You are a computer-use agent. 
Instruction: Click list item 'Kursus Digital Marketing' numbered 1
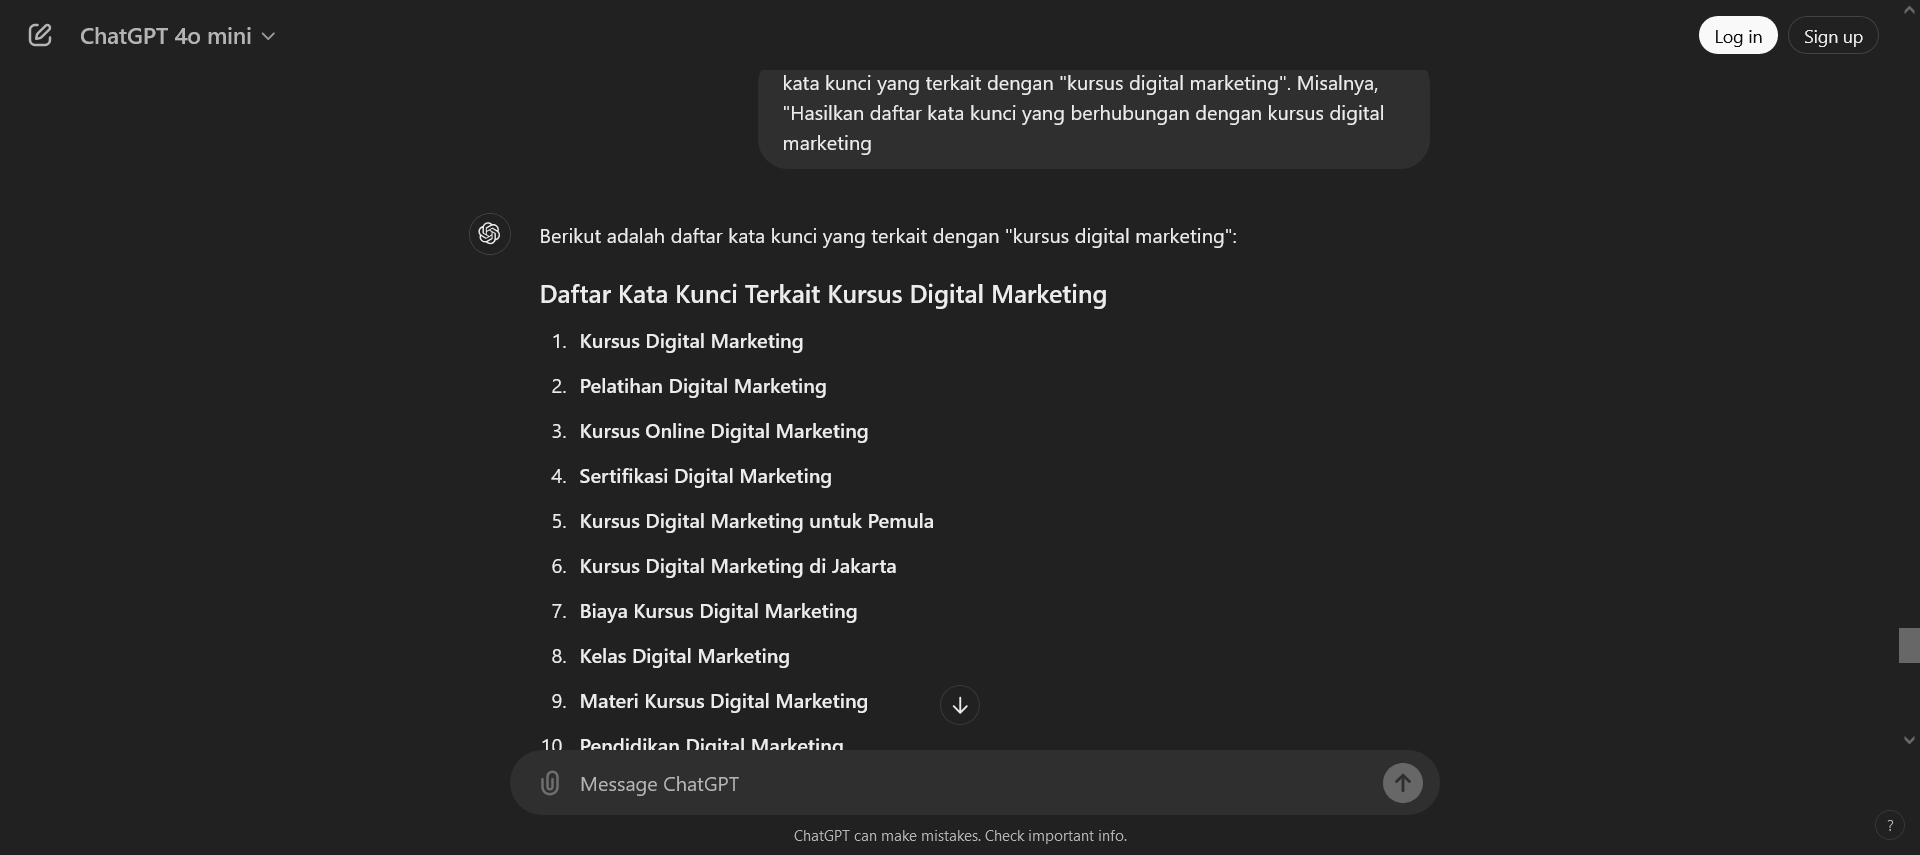click(691, 341)
